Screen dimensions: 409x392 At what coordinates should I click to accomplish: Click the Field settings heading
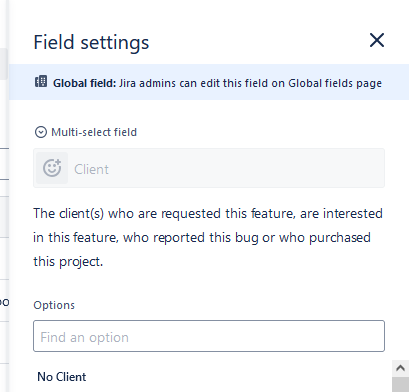(91, 43)
